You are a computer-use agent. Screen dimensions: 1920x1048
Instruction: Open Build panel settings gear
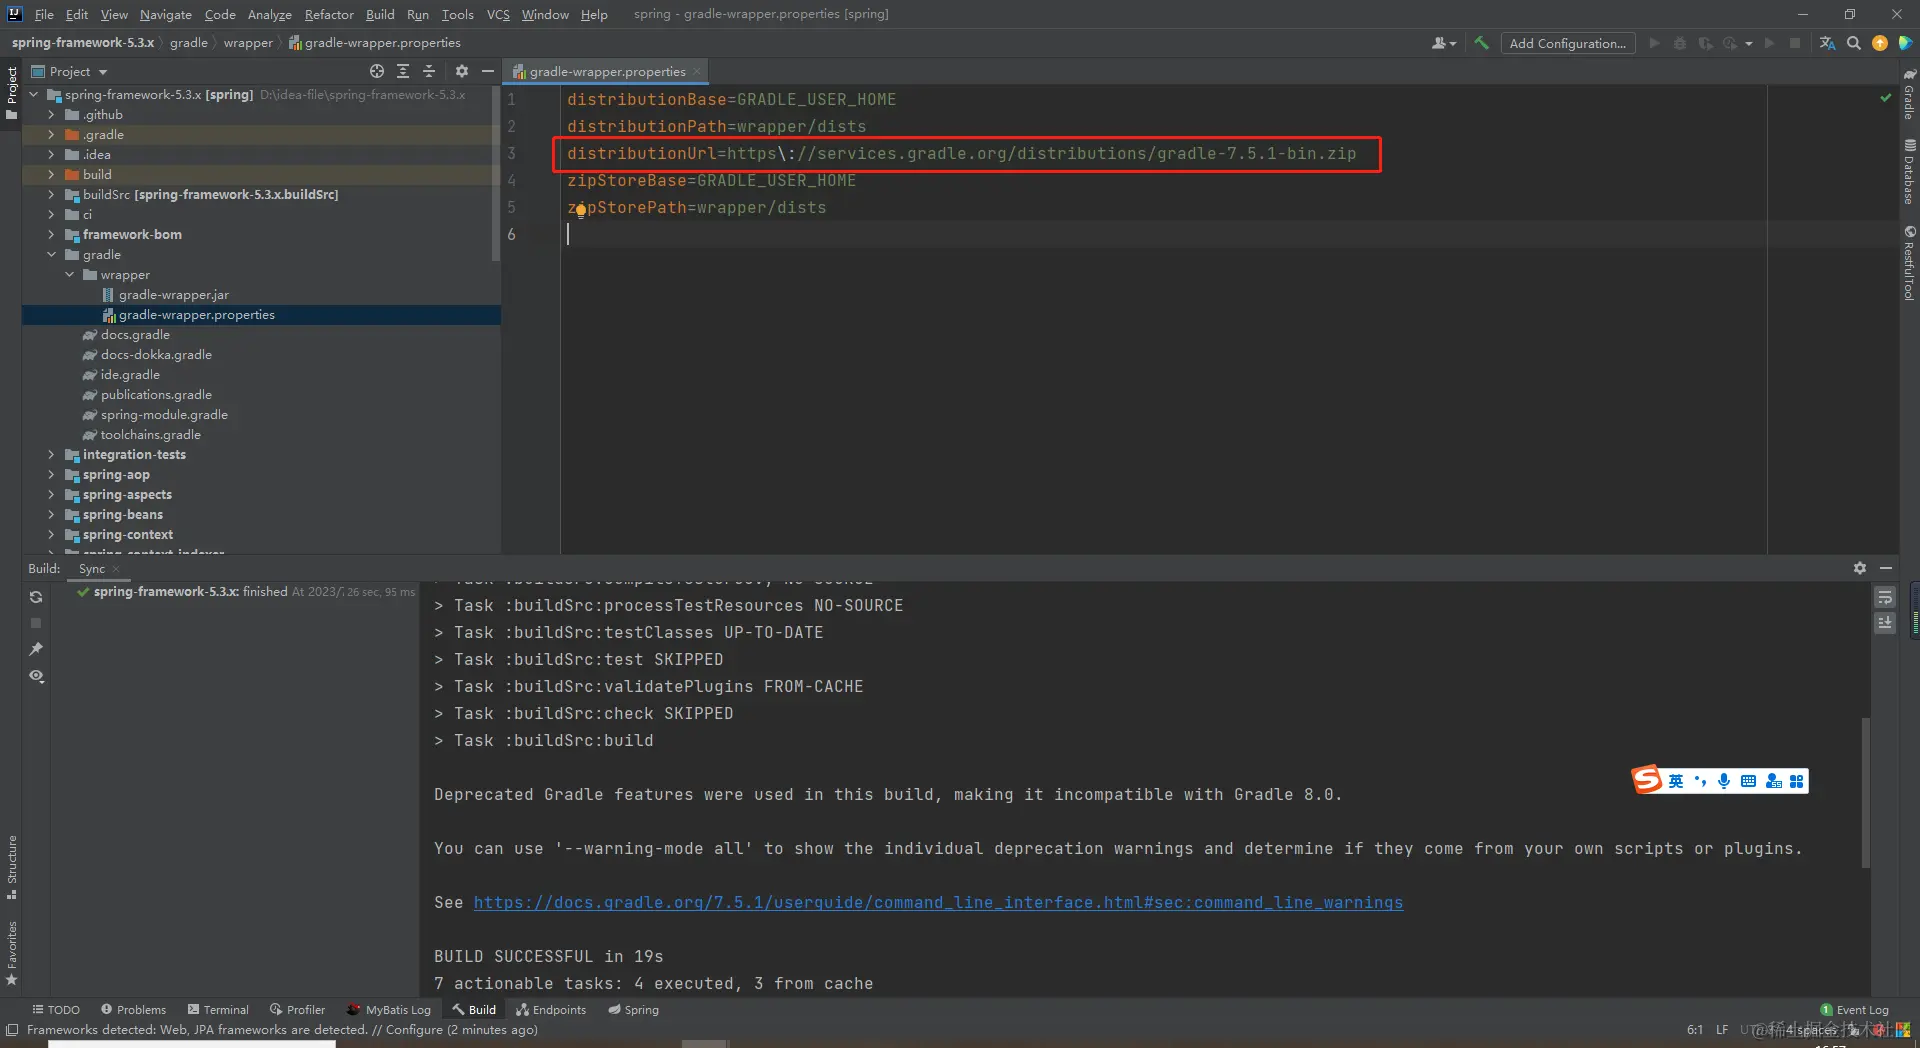pos(1859,568)
